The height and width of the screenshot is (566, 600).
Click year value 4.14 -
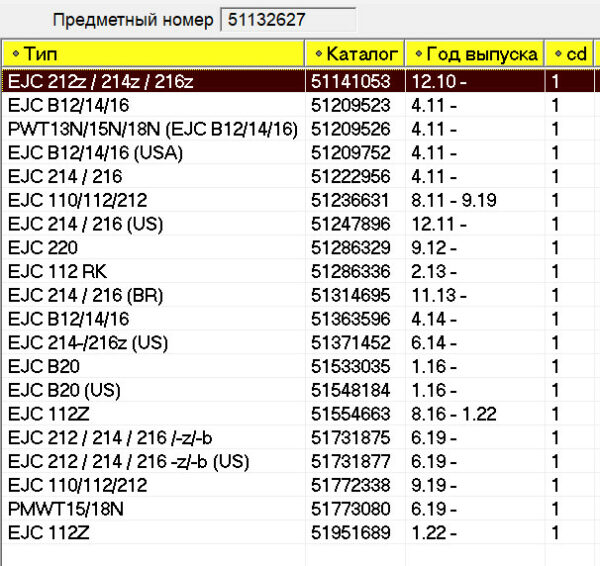434,319
